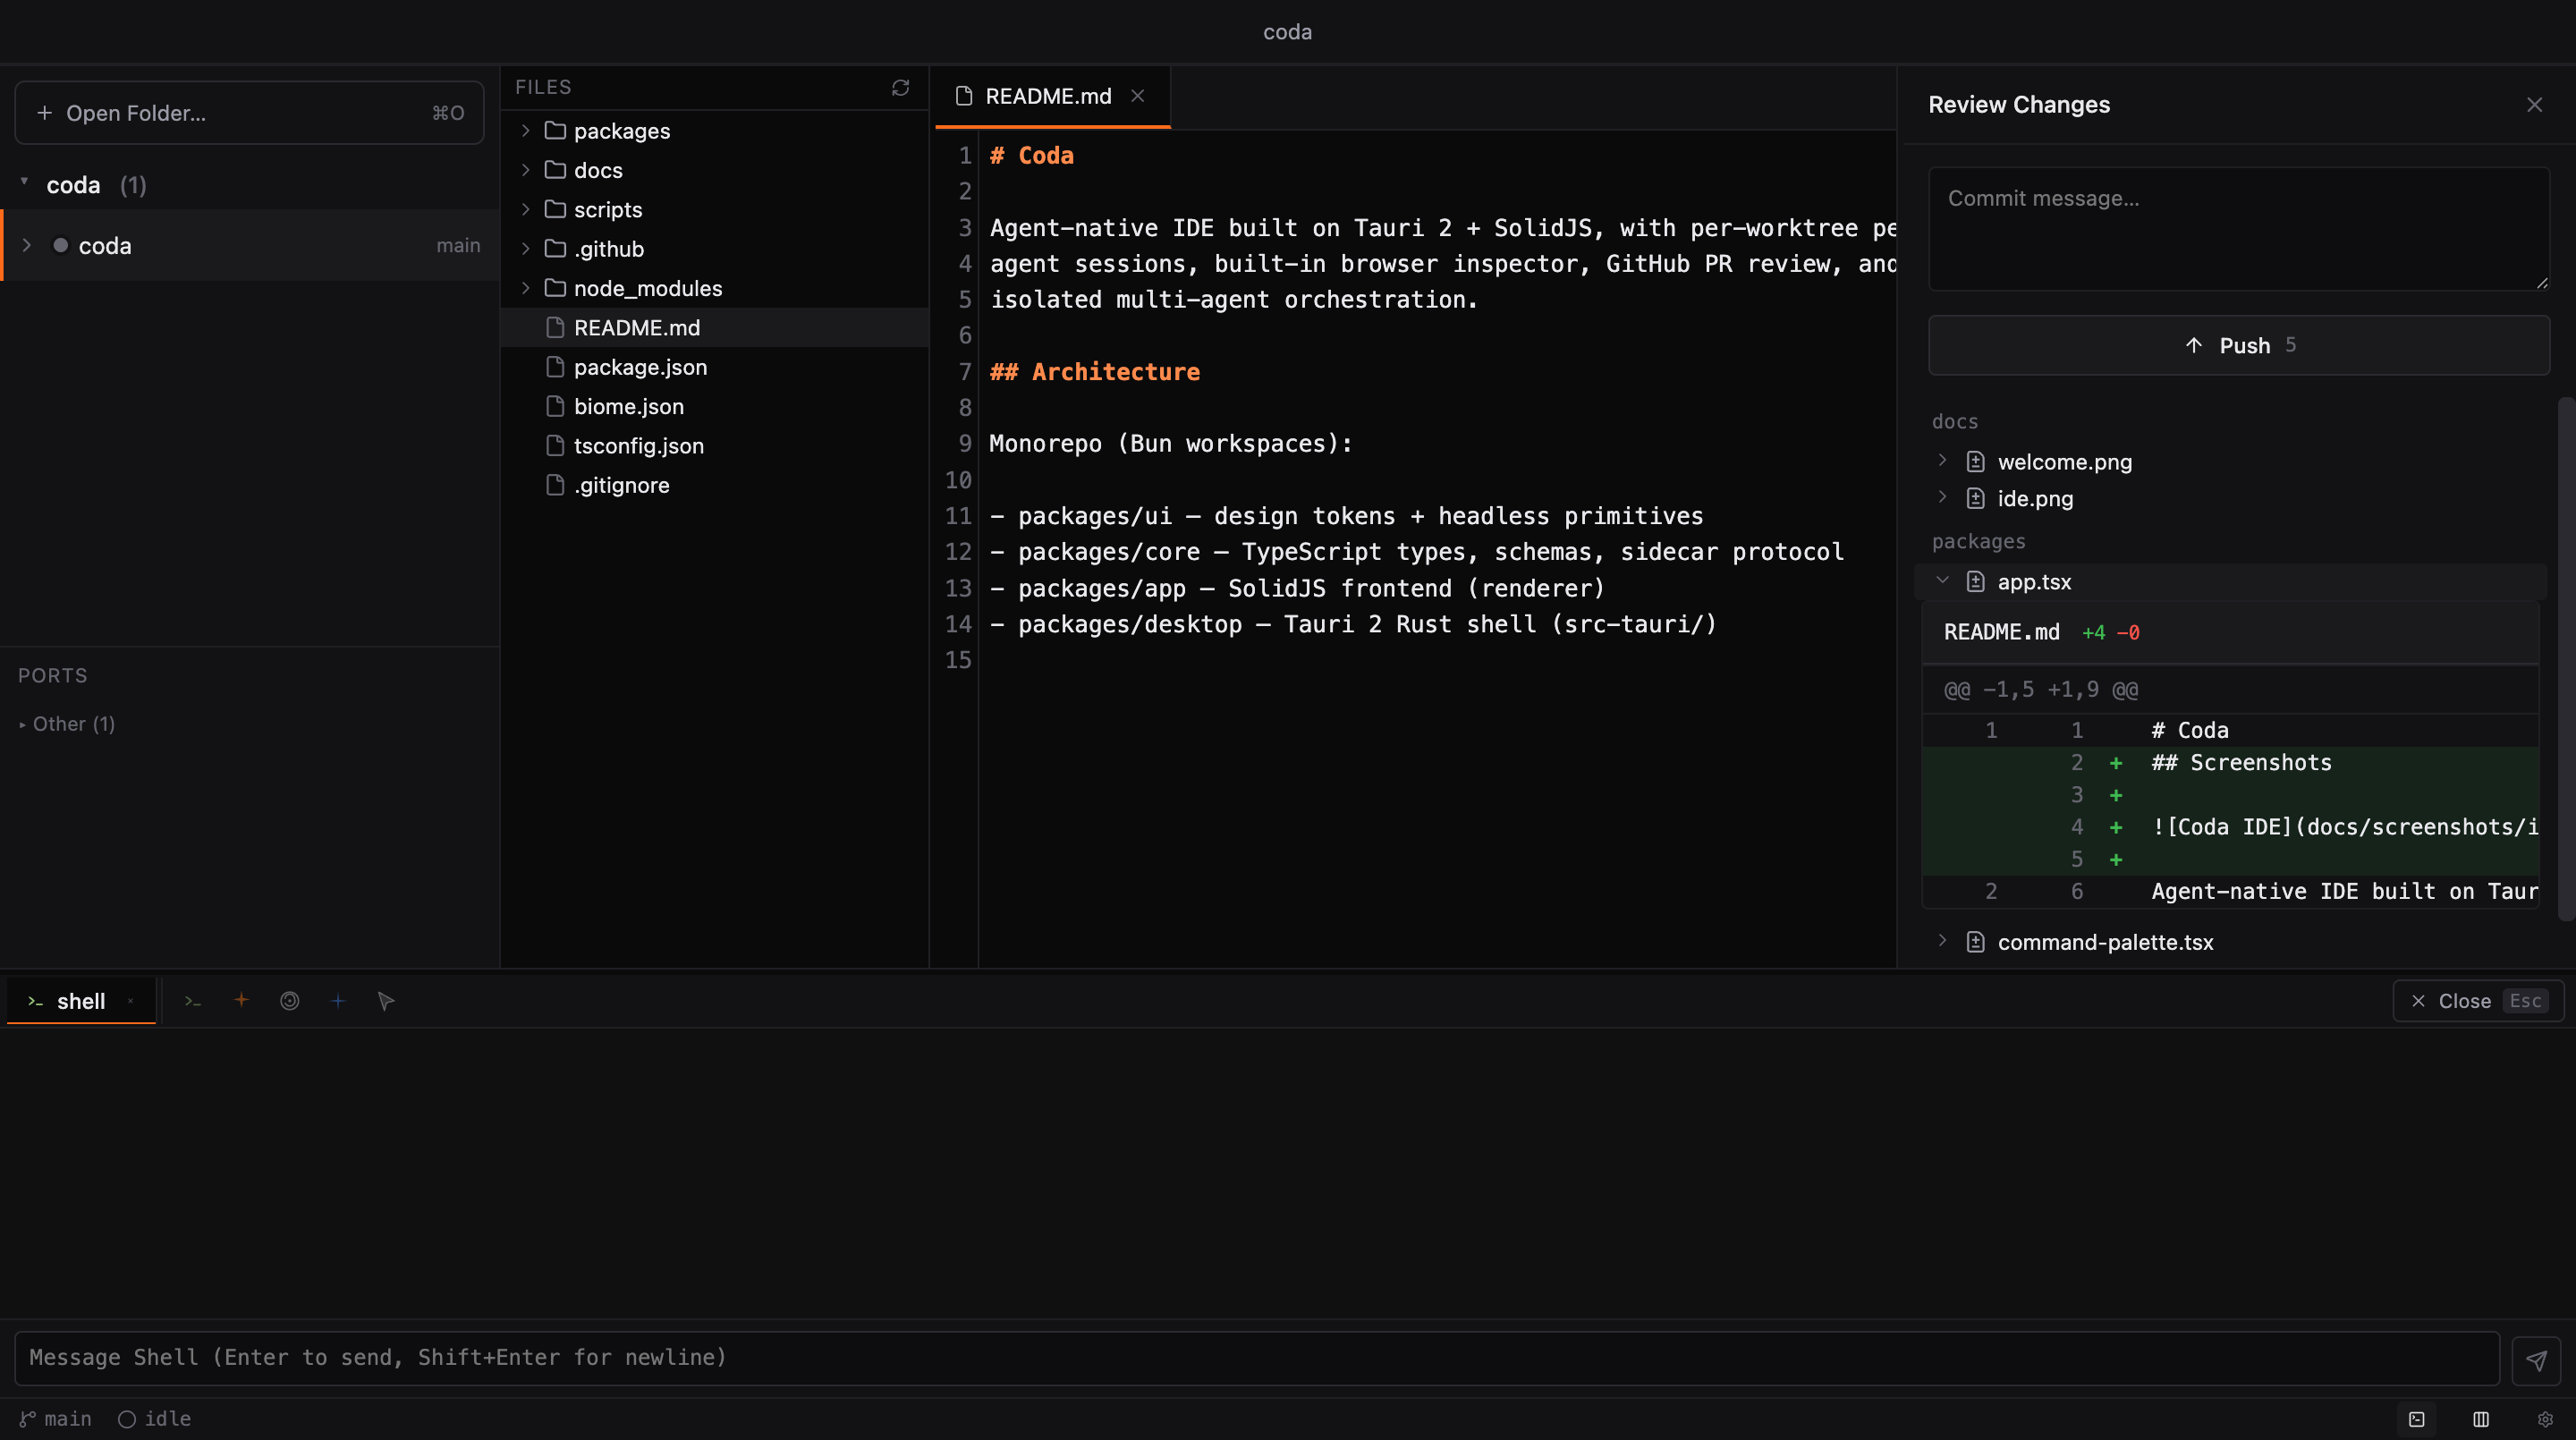The width and height of the screenshot is (2576, 1440).
Task: Click the PORTS section header
Action: coord(52,676)
